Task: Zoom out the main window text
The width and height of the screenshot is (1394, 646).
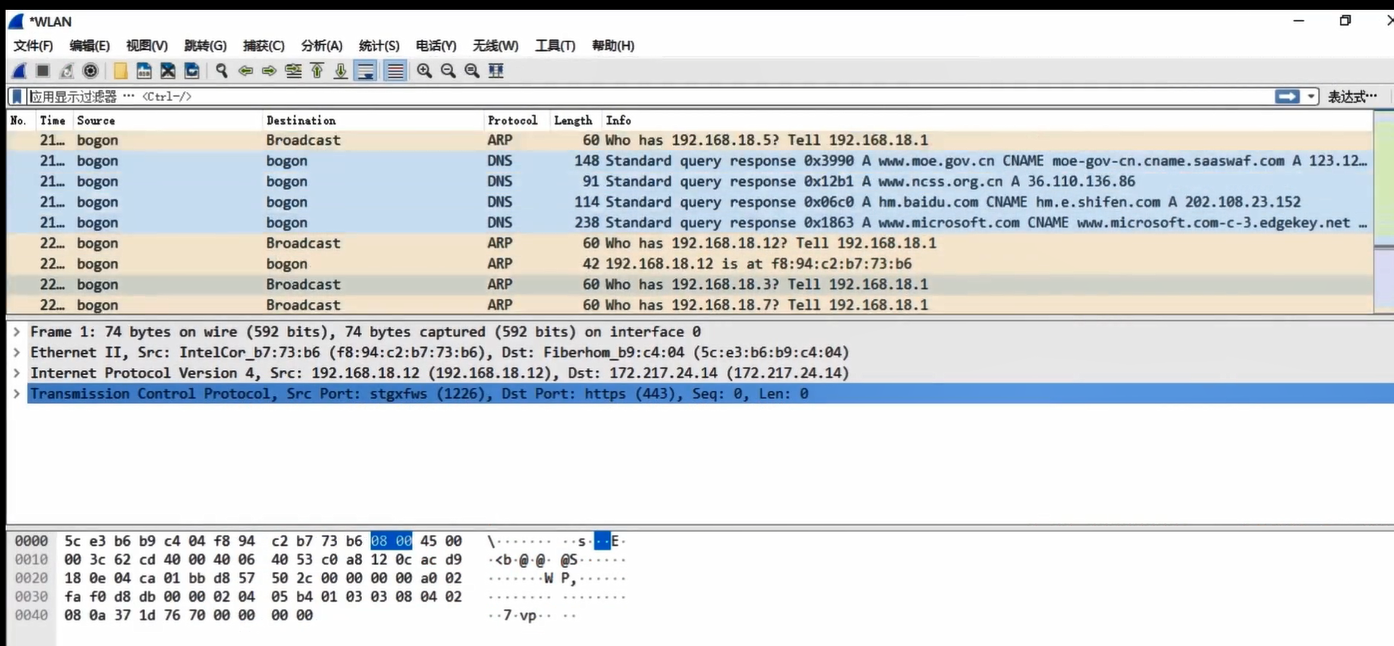Action: point(448,71)
